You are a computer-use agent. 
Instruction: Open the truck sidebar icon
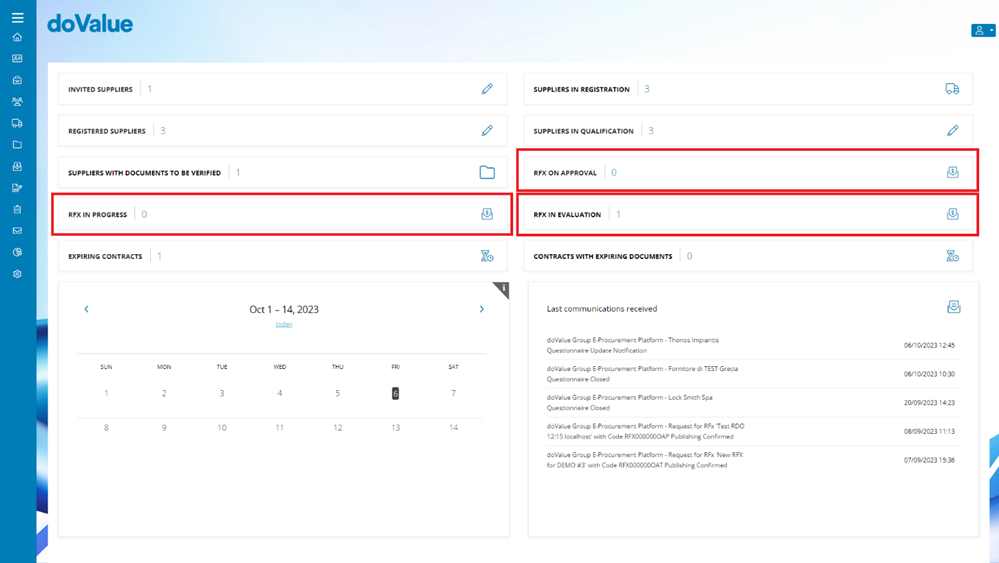pos(17,123)
